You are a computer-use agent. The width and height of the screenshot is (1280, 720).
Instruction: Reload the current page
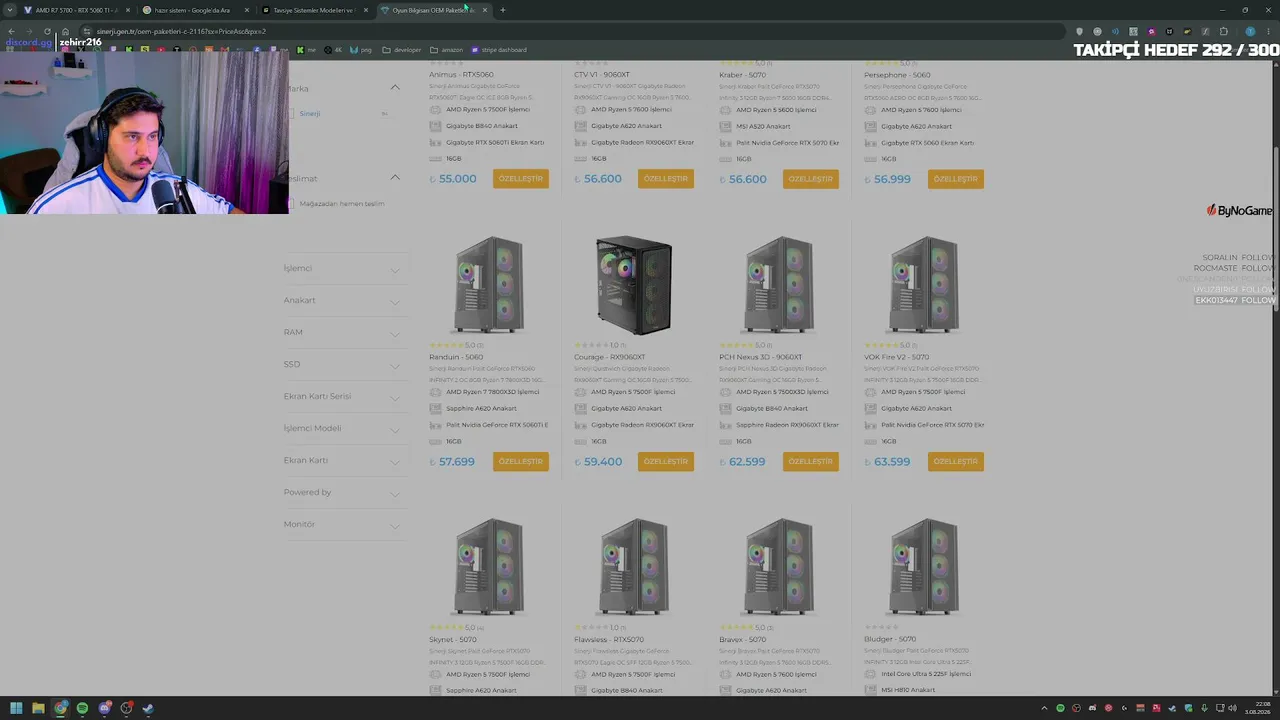tap(47, 31)
